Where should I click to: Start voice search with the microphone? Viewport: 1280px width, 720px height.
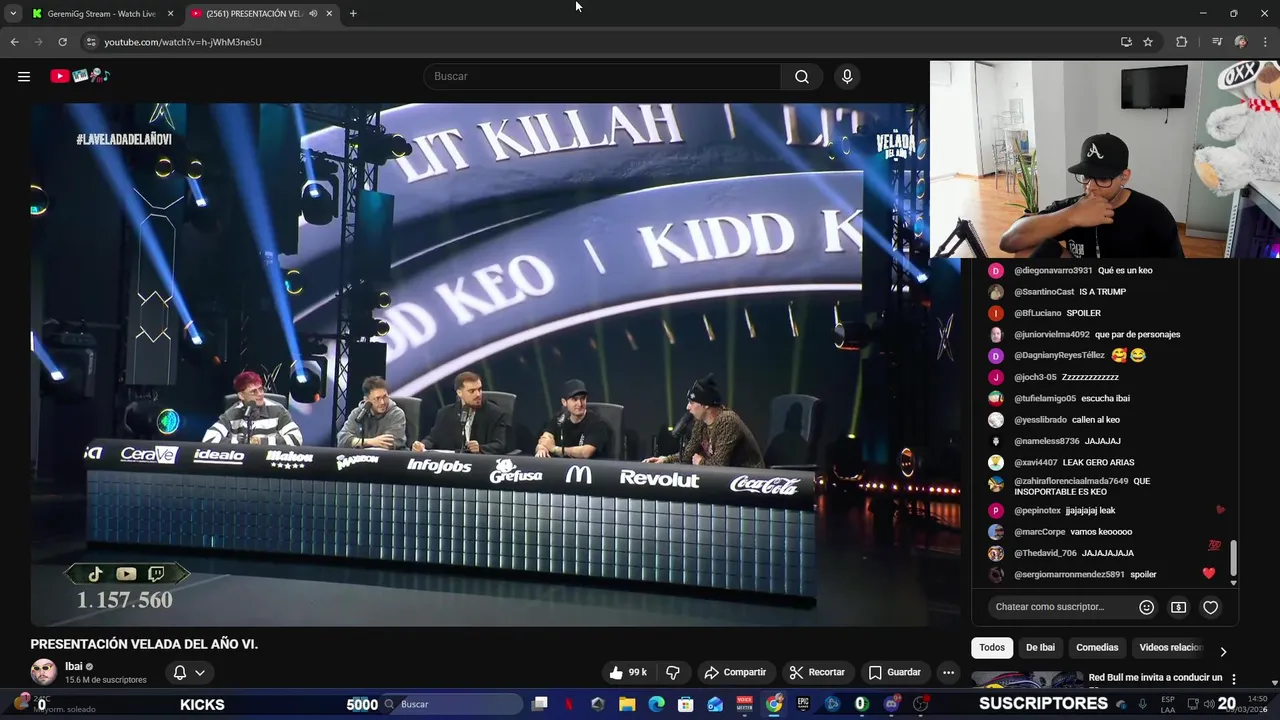point(847,76)
